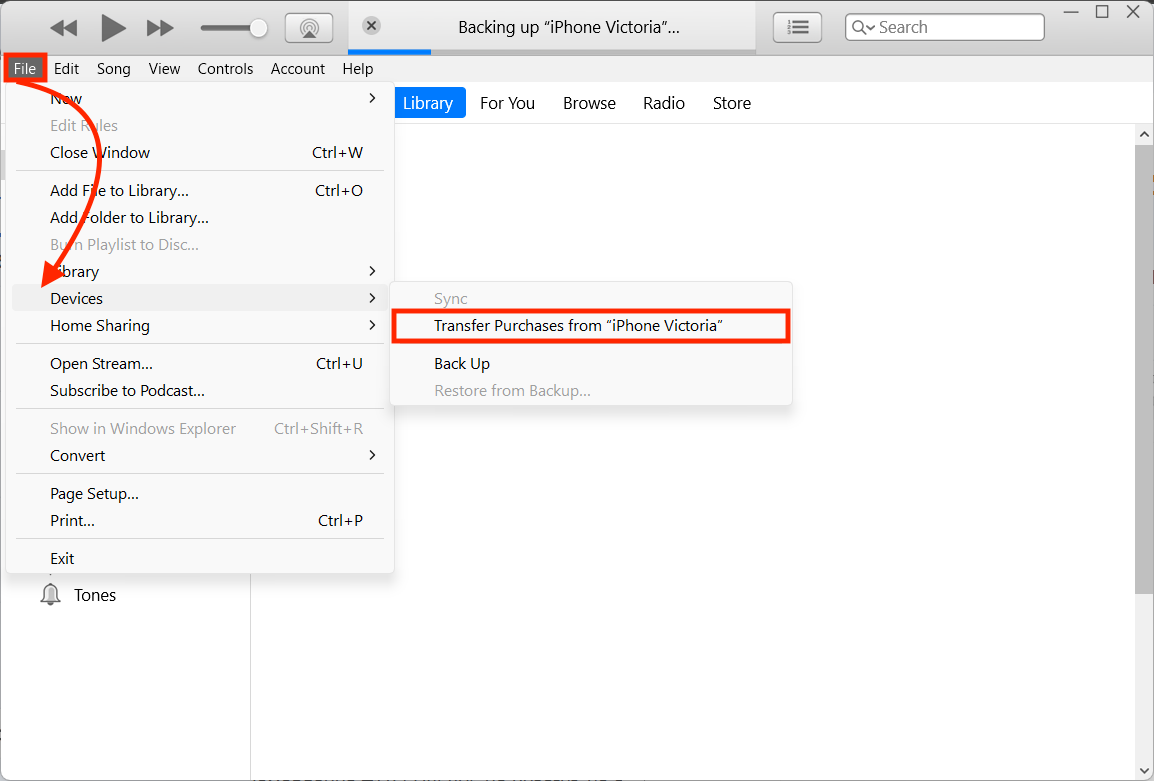This screenshot has height=781, width=1154.
Task: Switch to the Library tab
Action: coord(428,103)
